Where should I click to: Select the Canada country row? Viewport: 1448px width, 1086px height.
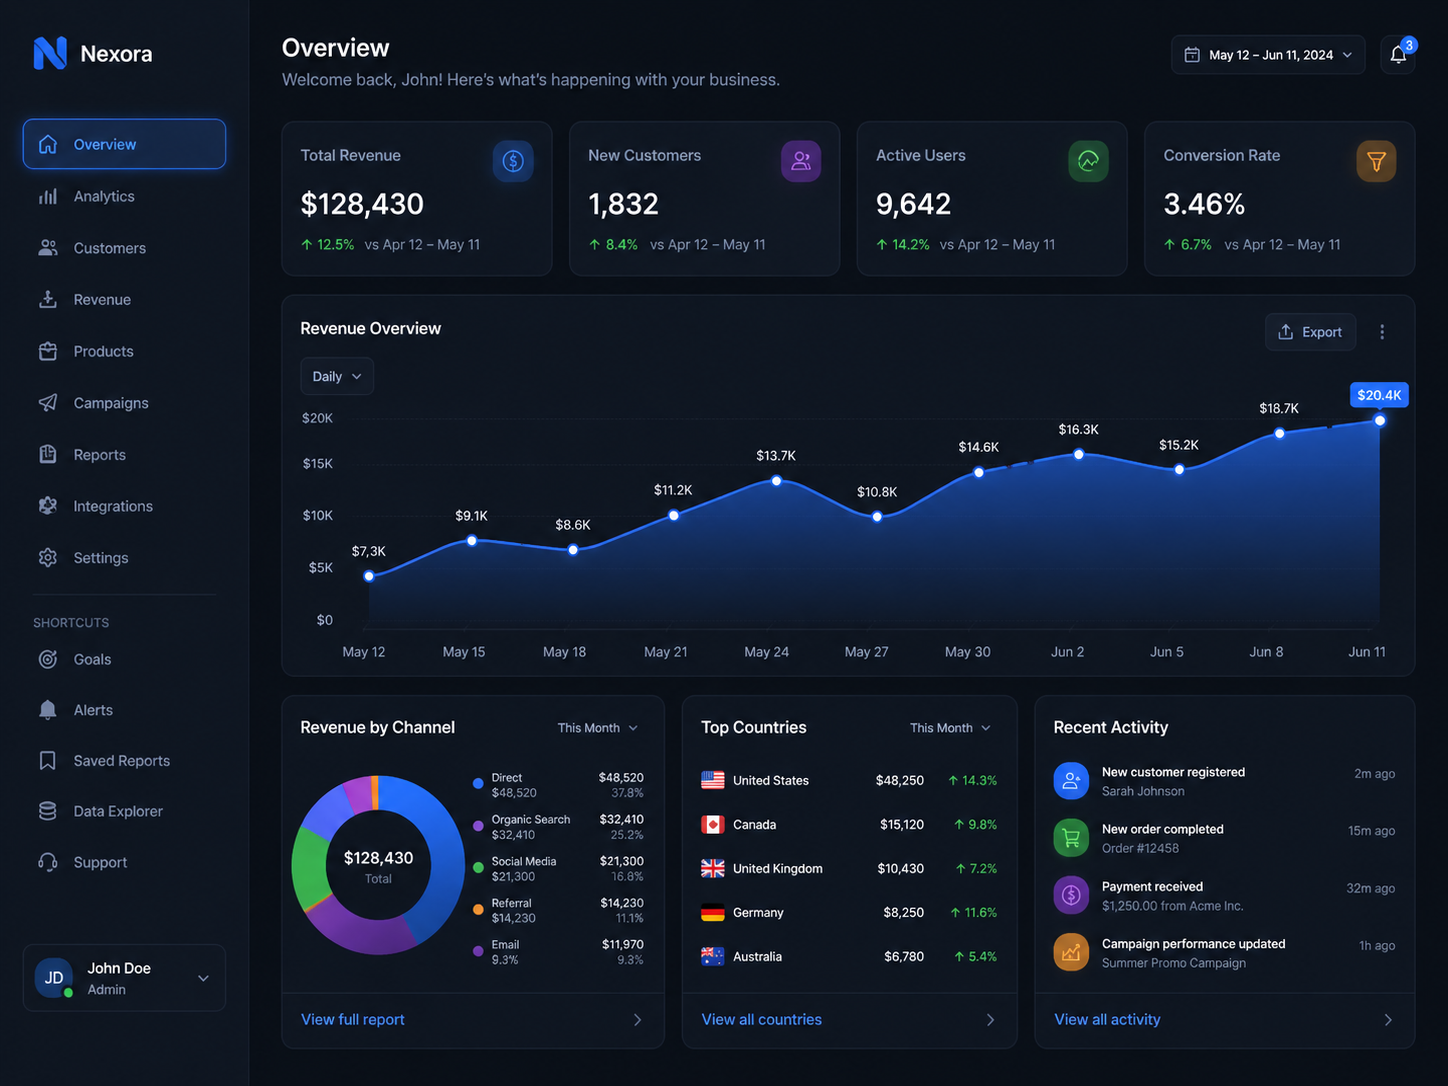pos(849,824)
